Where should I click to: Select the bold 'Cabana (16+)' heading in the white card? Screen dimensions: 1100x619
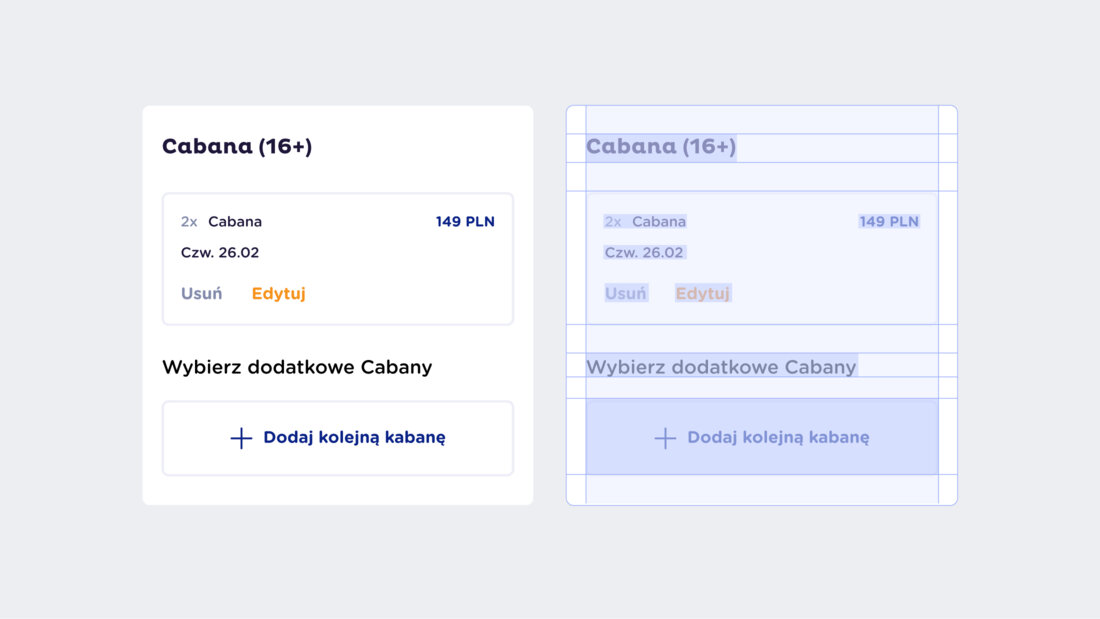click(x=237, y=146)
